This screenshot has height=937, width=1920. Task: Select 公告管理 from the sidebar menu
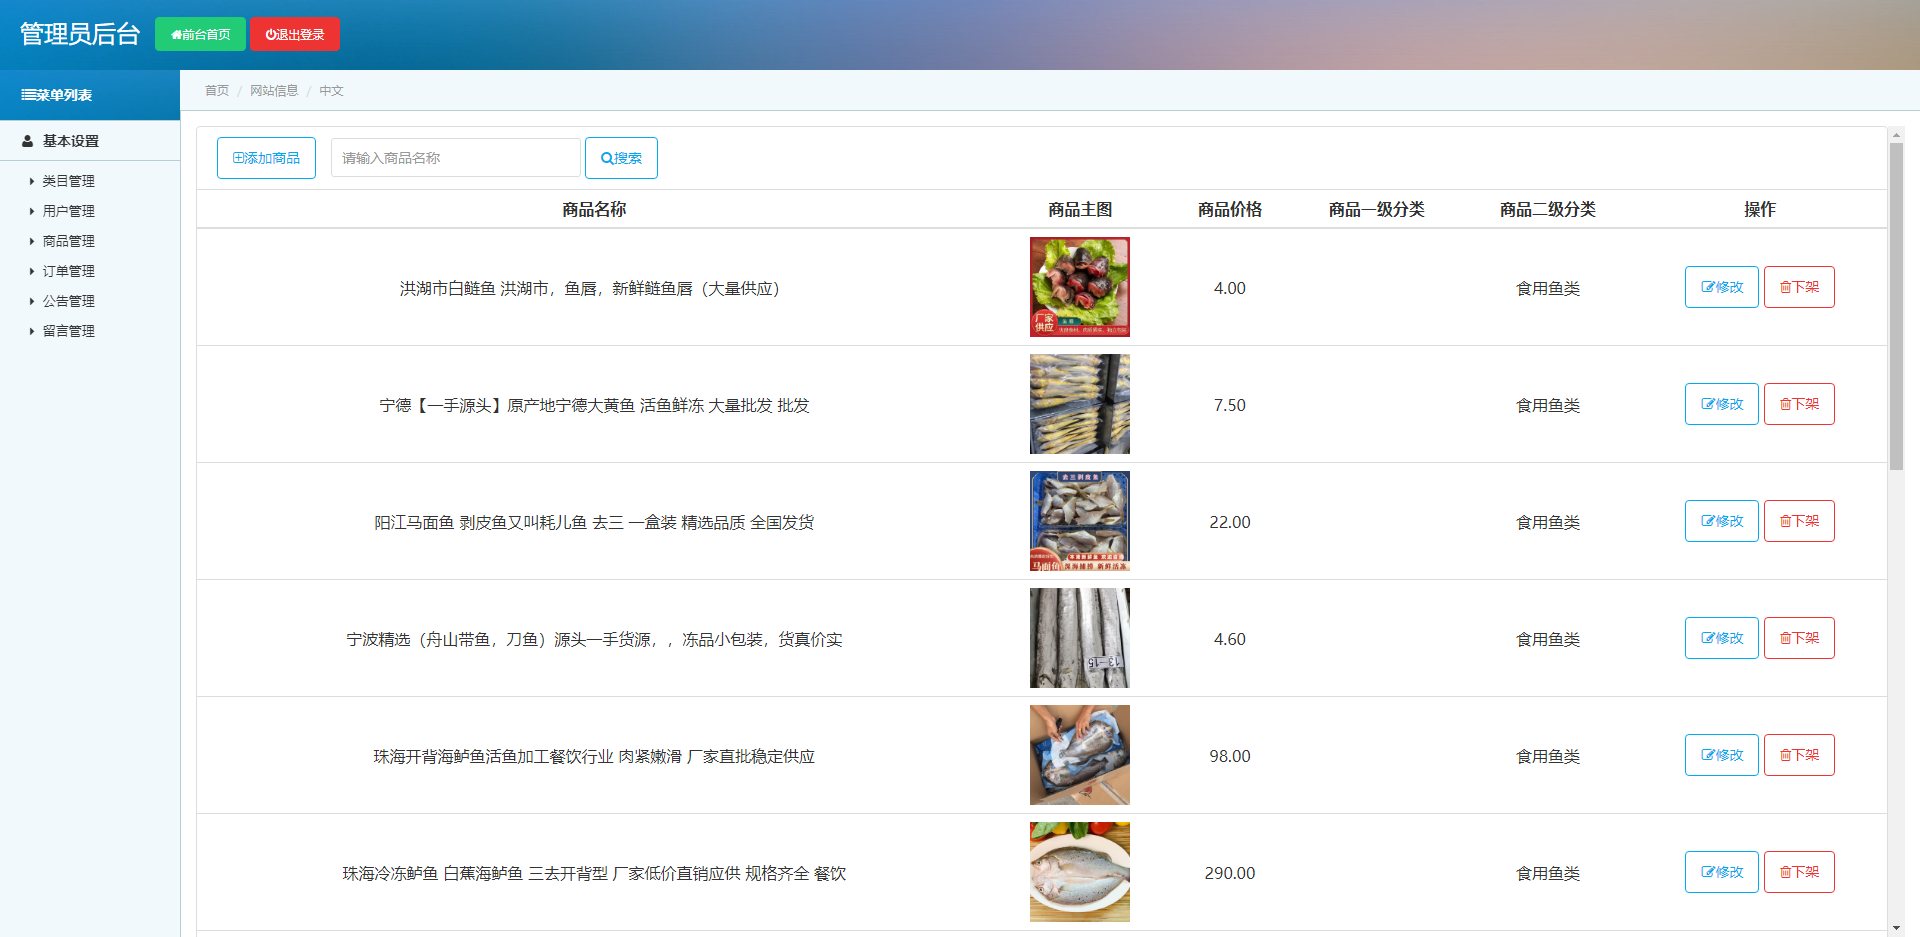pos(68,301)
